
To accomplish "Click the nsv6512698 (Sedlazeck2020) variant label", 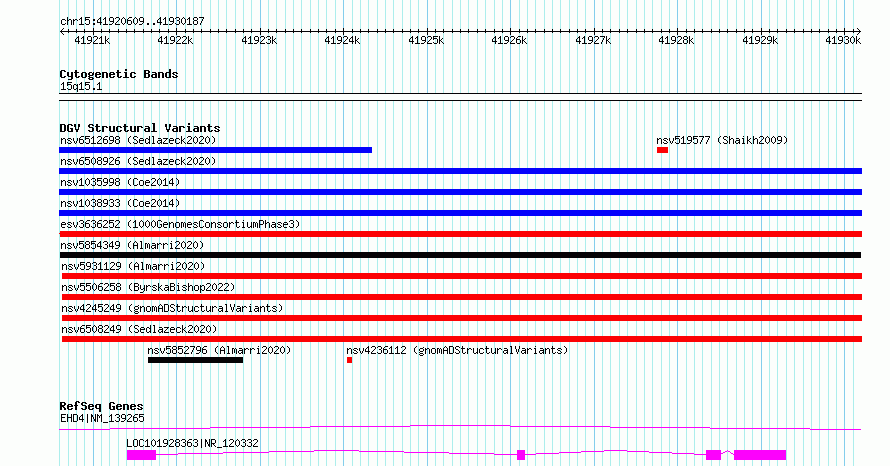I will point(138,140).
